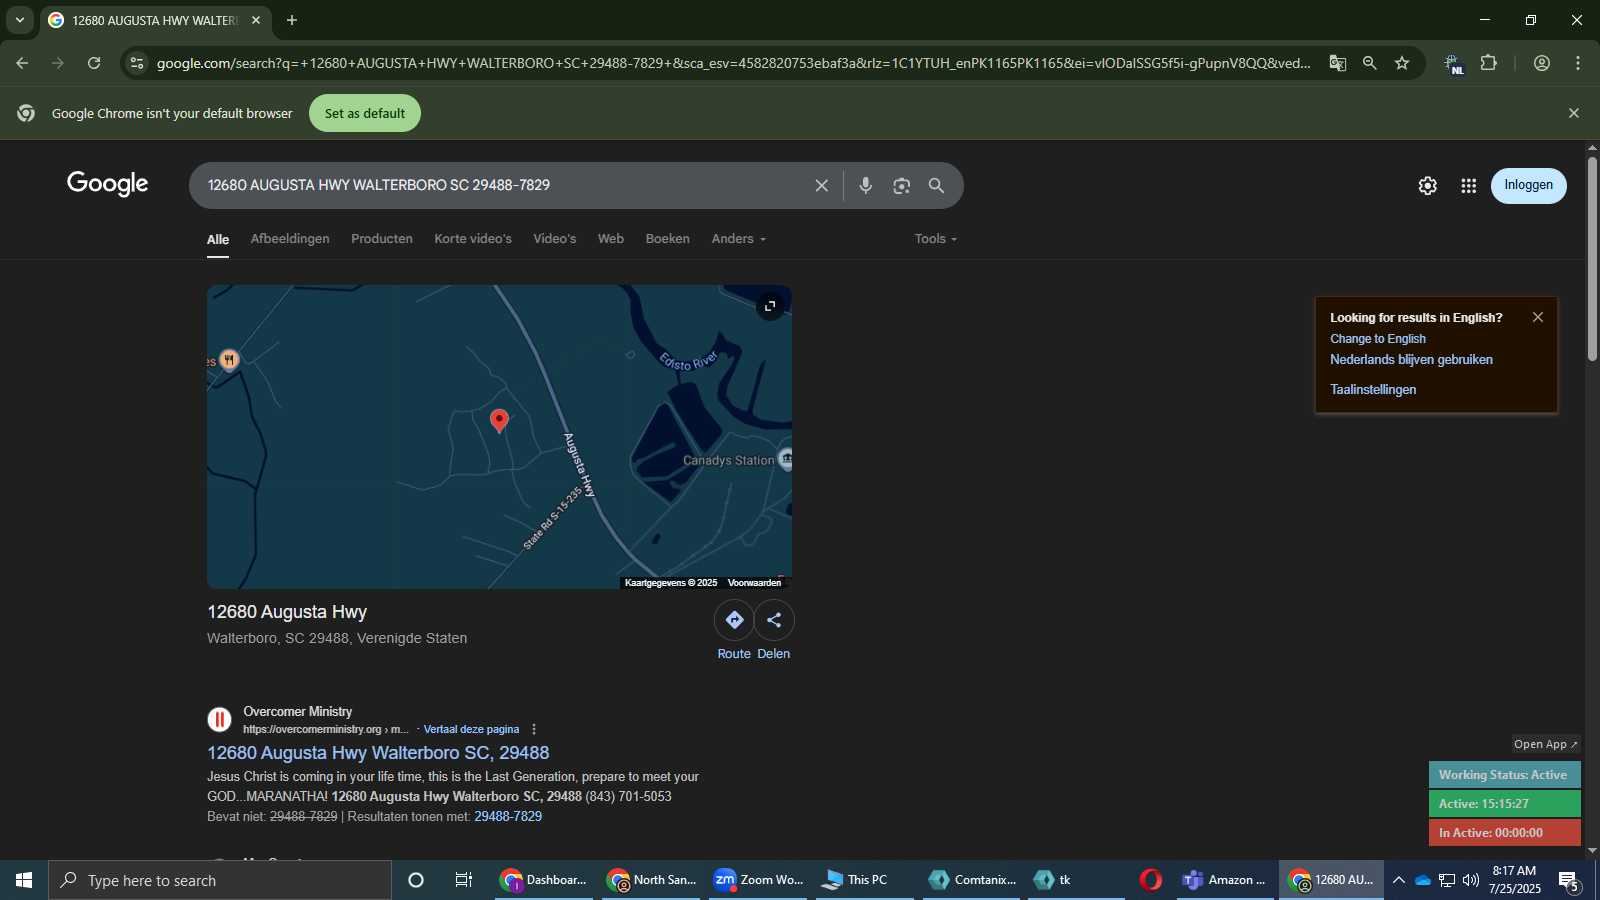Switch to the Korte video's tab
The height and width of the screenshot is (900, 1600).
[473, 239]
